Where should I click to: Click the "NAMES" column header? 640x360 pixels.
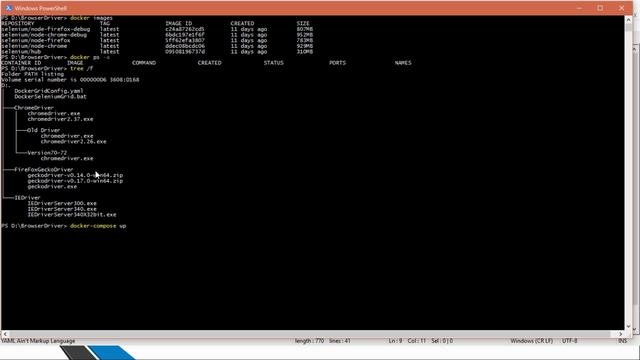pos(403,63)
